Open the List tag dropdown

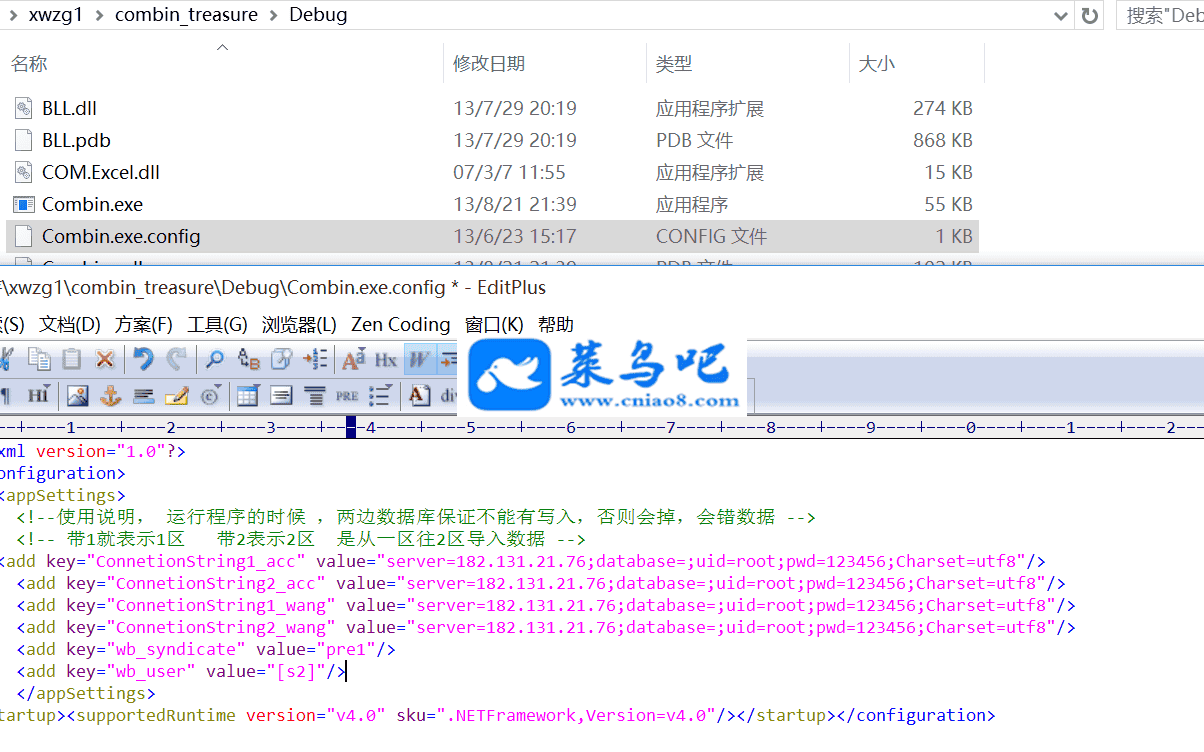pyautogui.click(x=380, y=396)
